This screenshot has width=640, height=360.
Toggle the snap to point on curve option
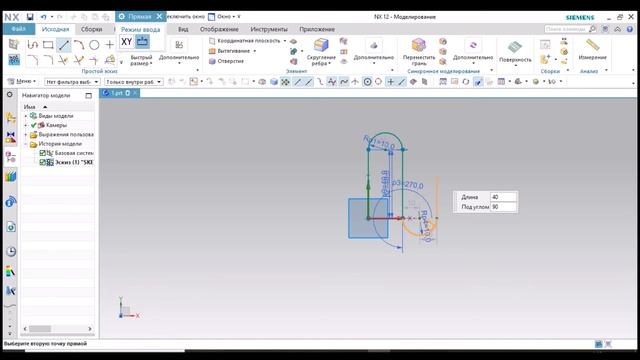[x=402, y=82]
